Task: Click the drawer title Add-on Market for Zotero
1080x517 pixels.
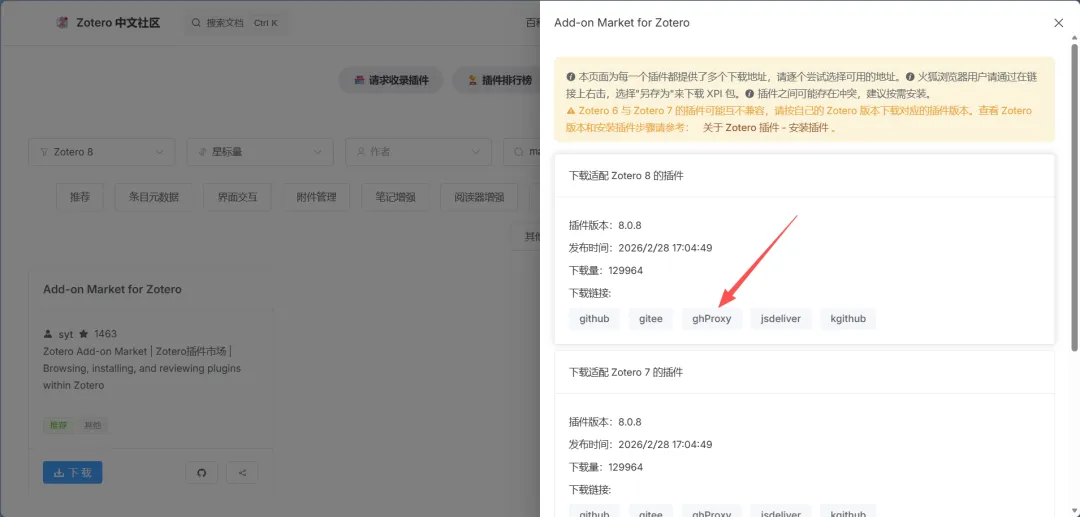Action: pyautogui.click(x=622, y=23)
